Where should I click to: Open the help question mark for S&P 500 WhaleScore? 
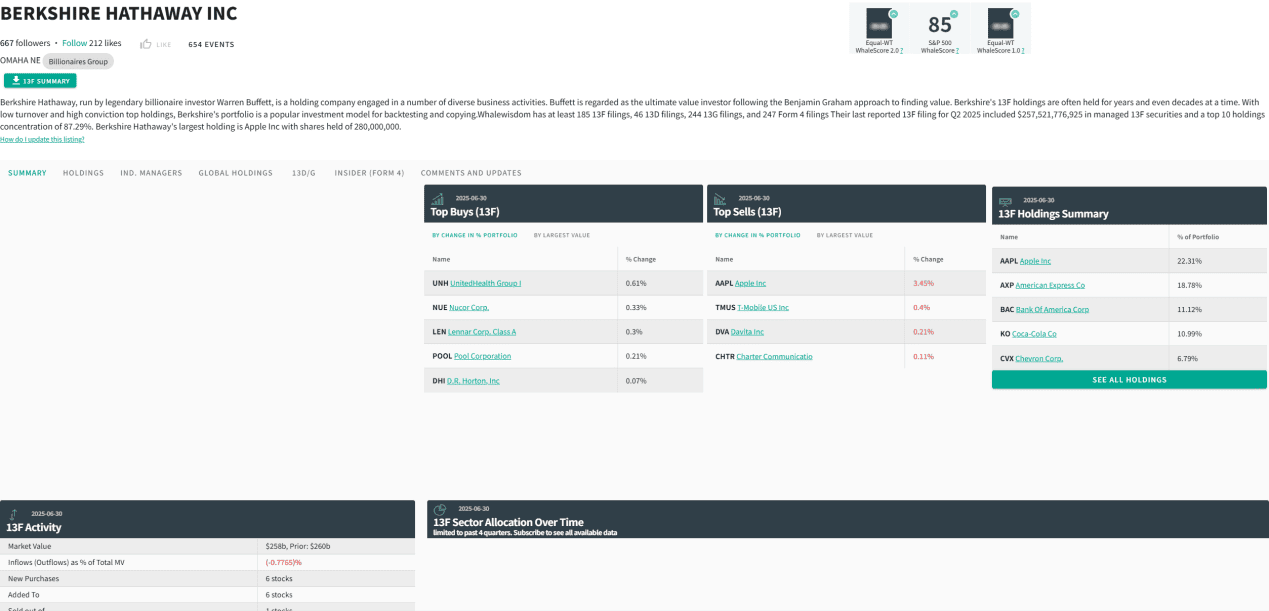pyautogui.click(x=957, y=50)
